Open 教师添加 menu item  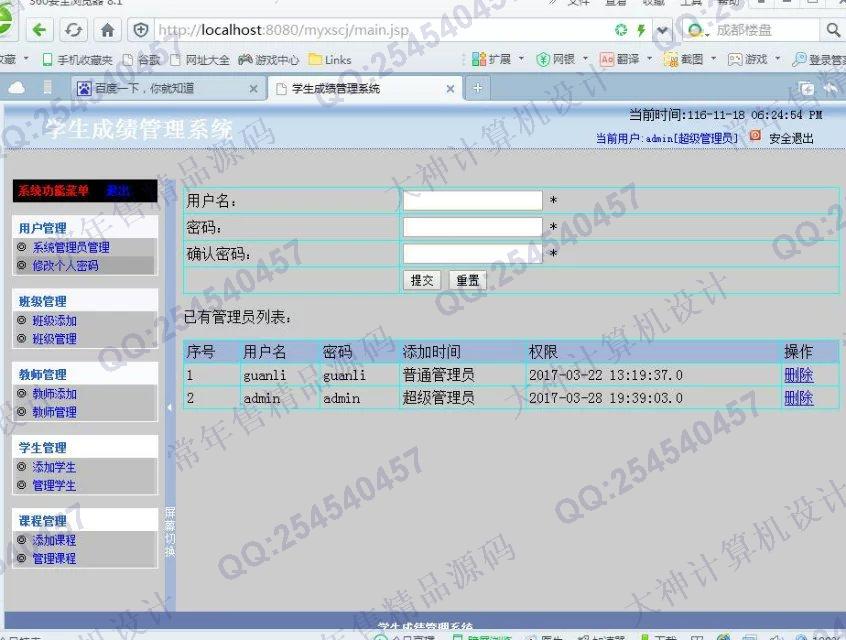pos(54,394)
